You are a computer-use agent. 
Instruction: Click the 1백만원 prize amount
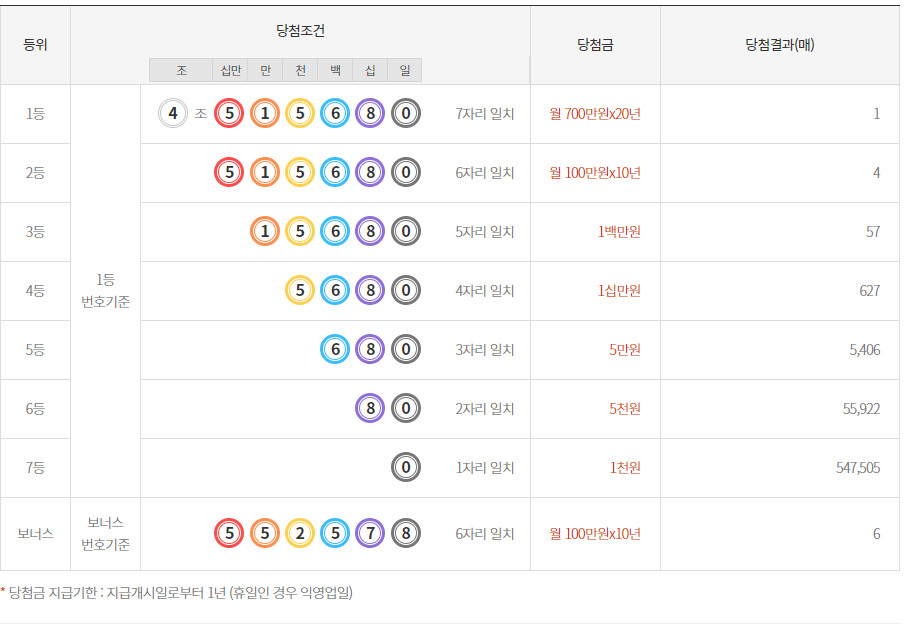(619, 232)
